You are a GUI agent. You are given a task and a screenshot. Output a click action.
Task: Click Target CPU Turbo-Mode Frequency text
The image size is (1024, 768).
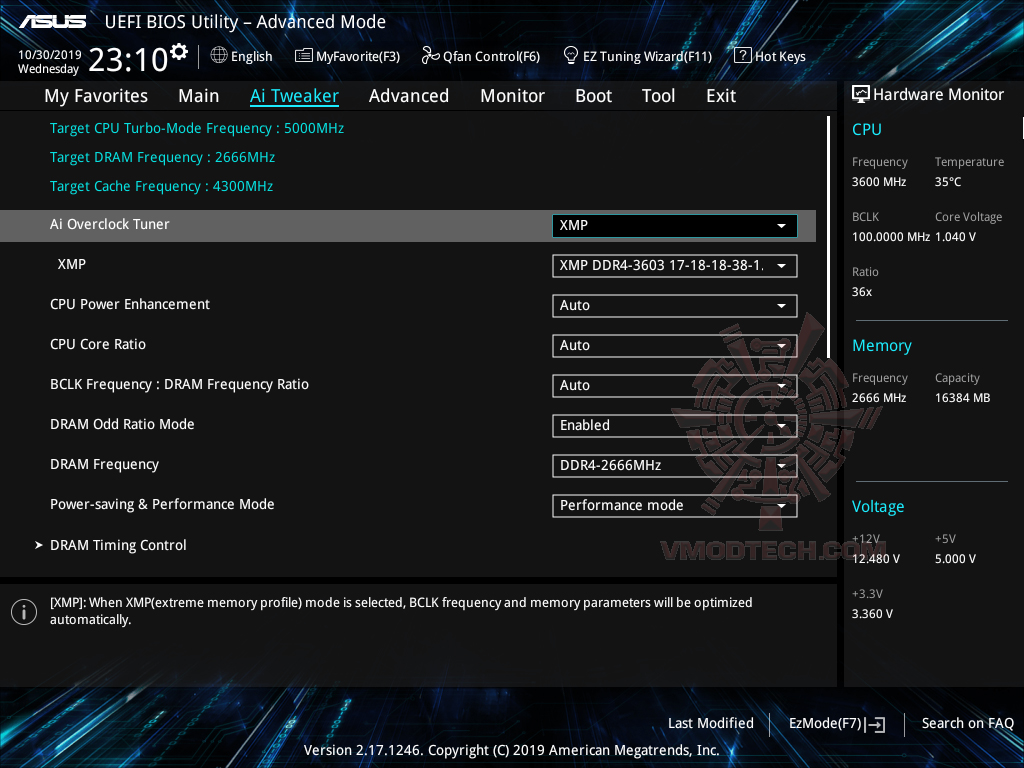pos(197,129)
